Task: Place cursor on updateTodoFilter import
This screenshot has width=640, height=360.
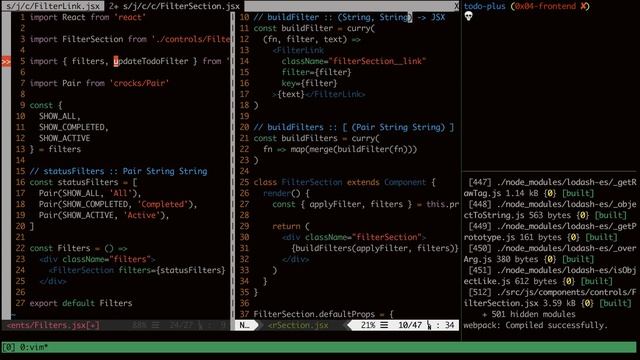Action: coord(151,62)
